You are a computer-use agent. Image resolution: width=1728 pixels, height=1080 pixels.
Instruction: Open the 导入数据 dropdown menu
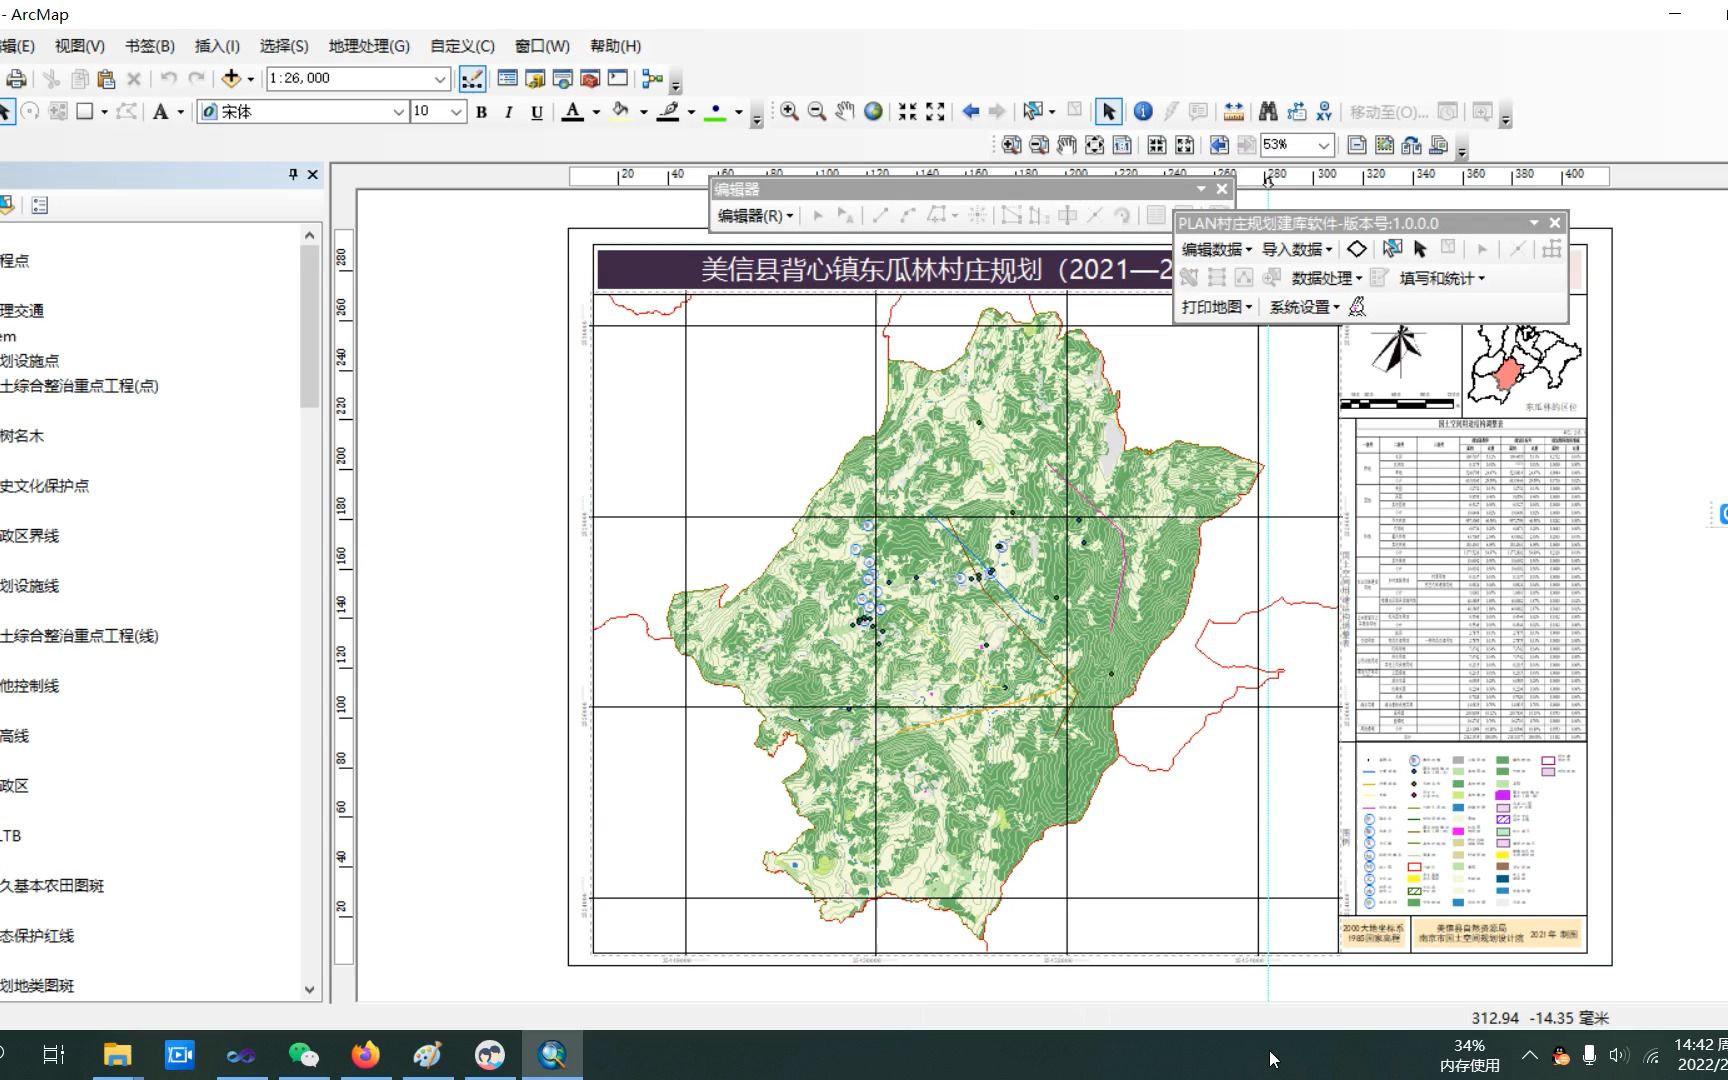[x=1297, y=249]
